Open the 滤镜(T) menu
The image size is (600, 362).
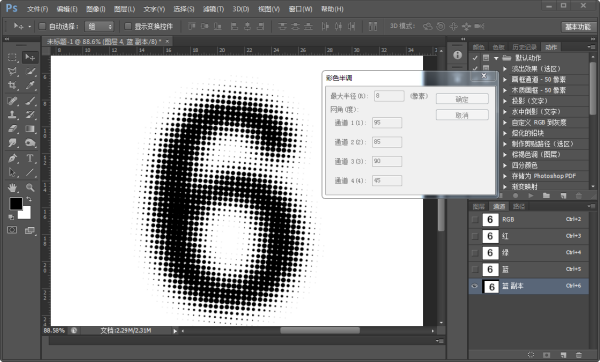pyautogui.click(x=214, y=9)
